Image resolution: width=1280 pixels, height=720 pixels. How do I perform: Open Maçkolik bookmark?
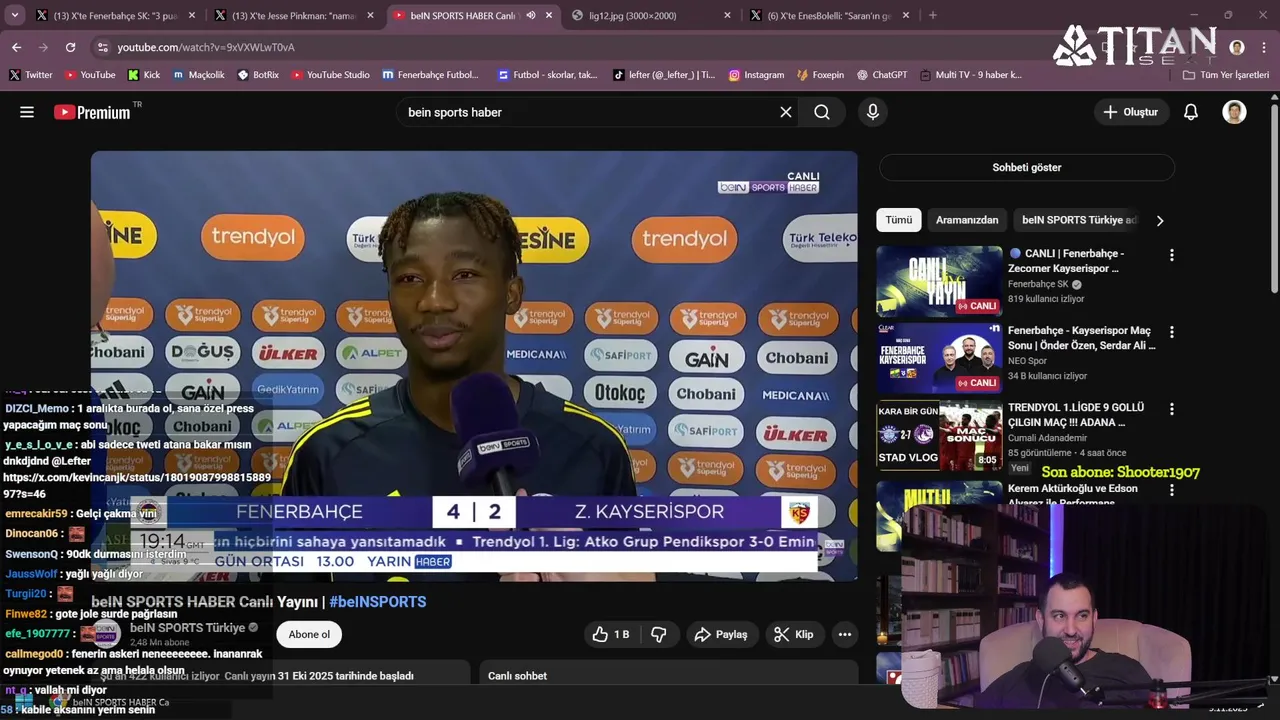pos(198,74)
